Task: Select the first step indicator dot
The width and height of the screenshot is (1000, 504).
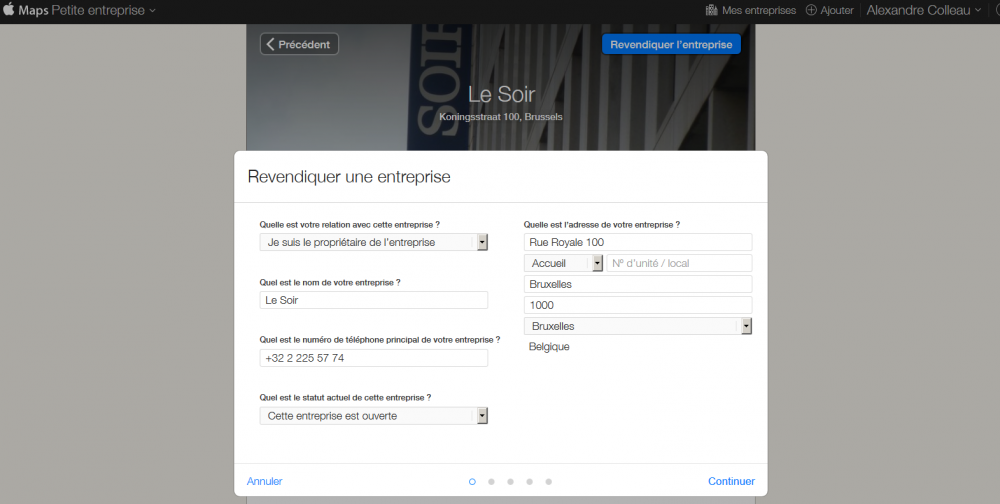Action: (x=472, y=482)
